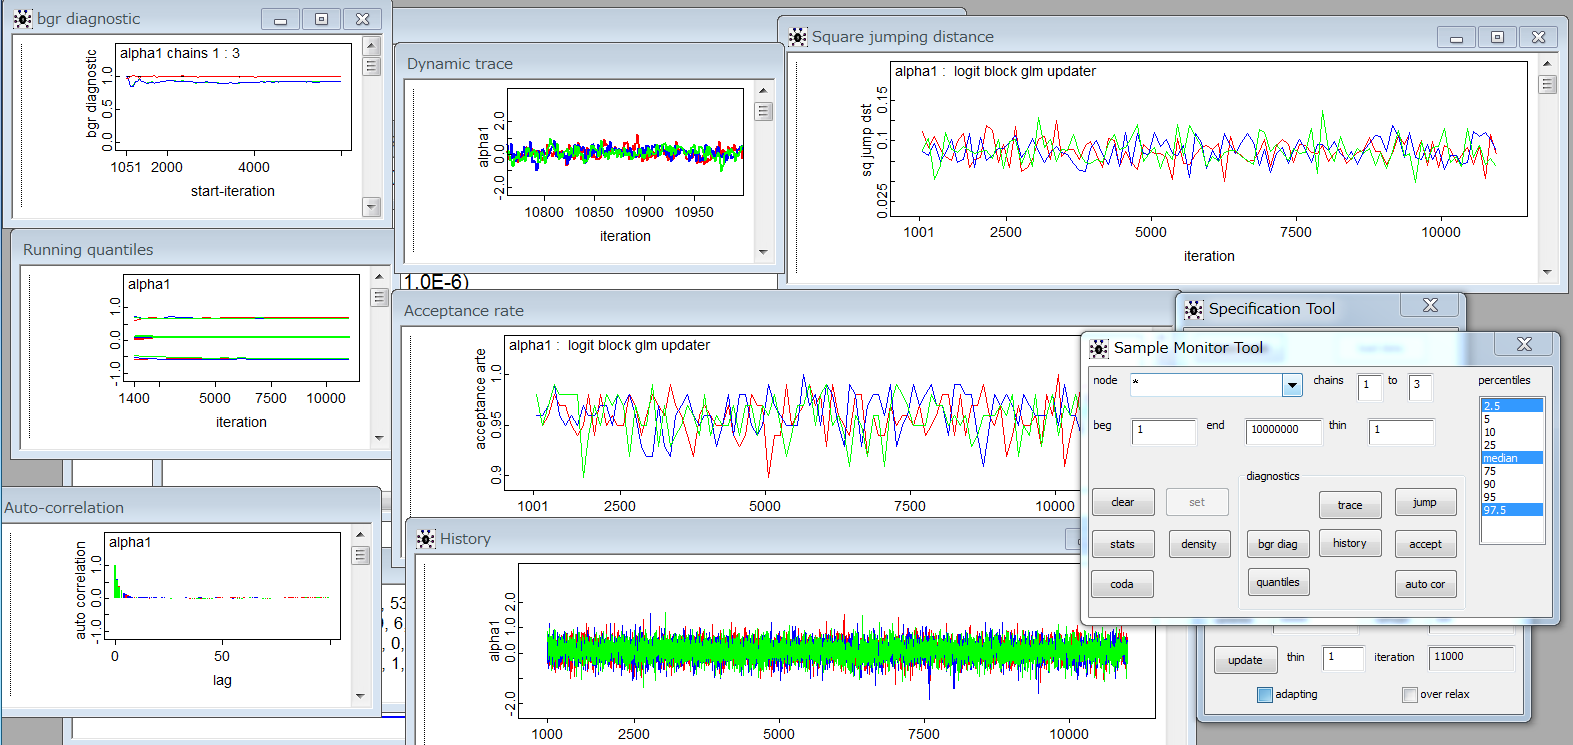Click the trace diagnostics button
The image size is (1573, 745).
pyautogui.click(x=1350, y=505)
